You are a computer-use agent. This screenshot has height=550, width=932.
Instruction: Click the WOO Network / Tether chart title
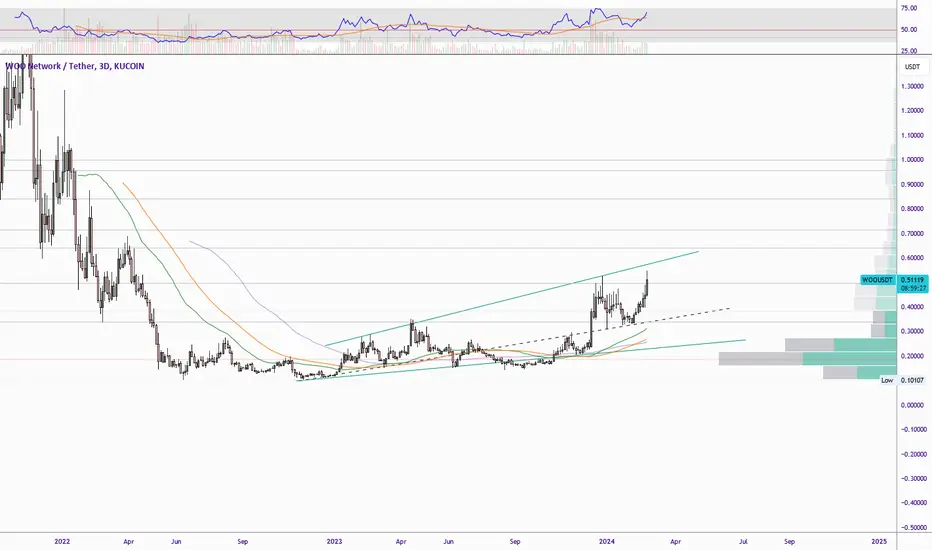point(75,66)
